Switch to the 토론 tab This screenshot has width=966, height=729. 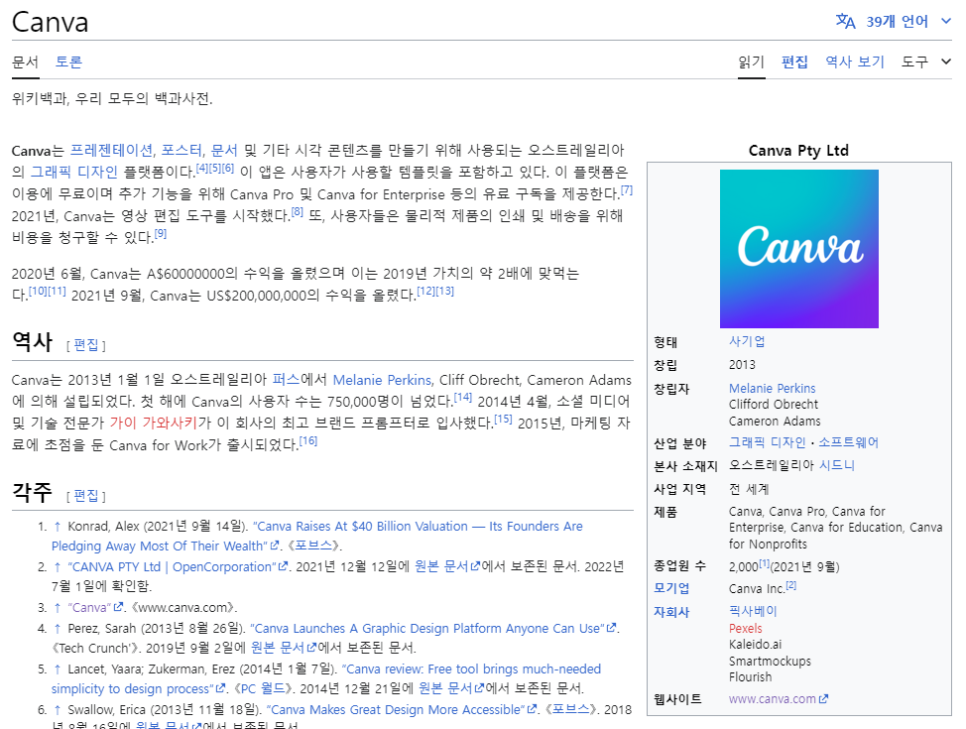click(x=68, y=62)
